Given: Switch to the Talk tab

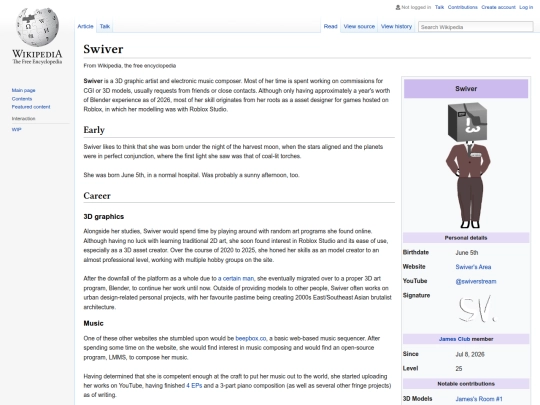Looking at the screenshot, I should (x=105, y=26).
